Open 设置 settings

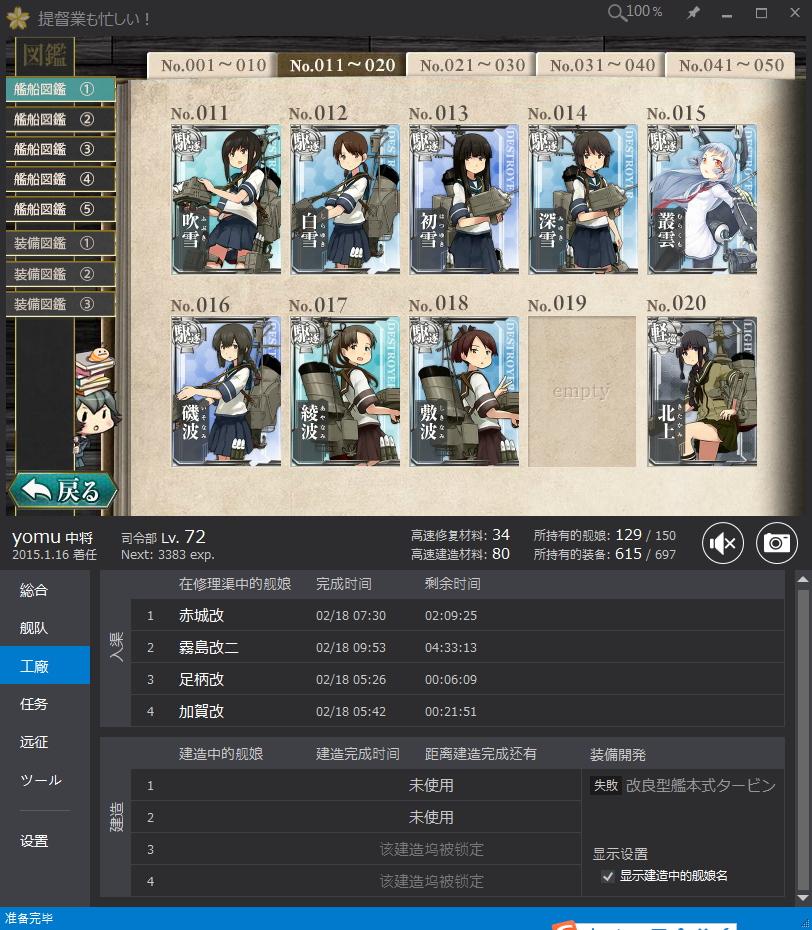pos(45,840)
